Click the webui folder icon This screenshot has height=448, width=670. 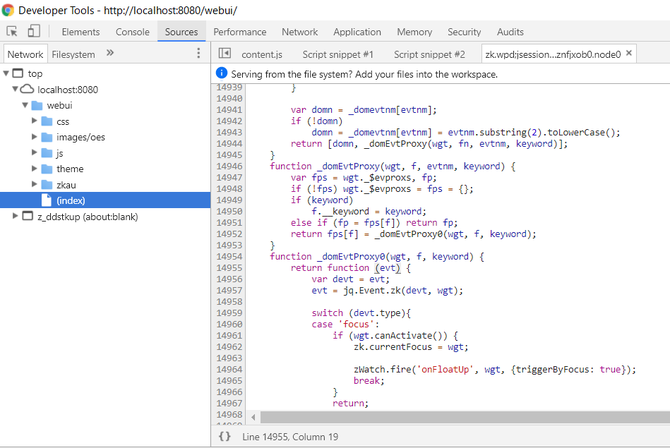tap(37, 105)
